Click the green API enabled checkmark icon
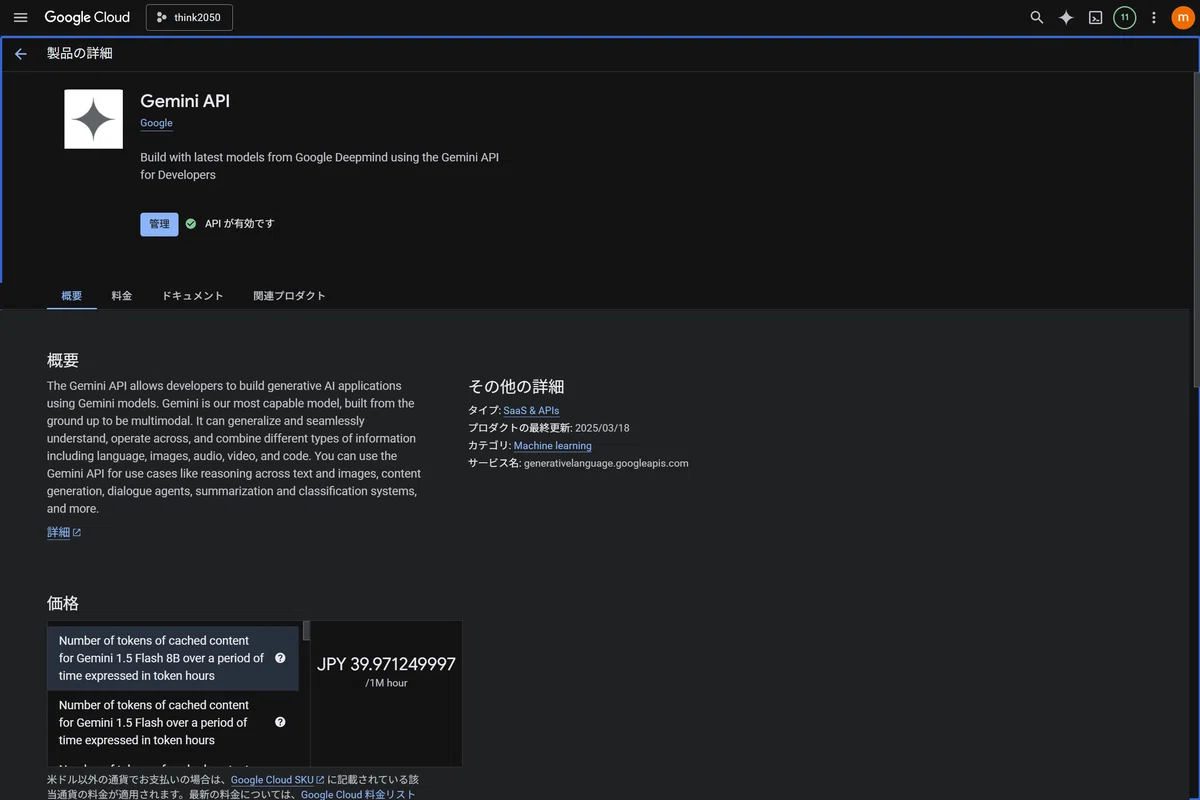The image size is (1200, 800). pyautogui.click(x=191, y=224)
